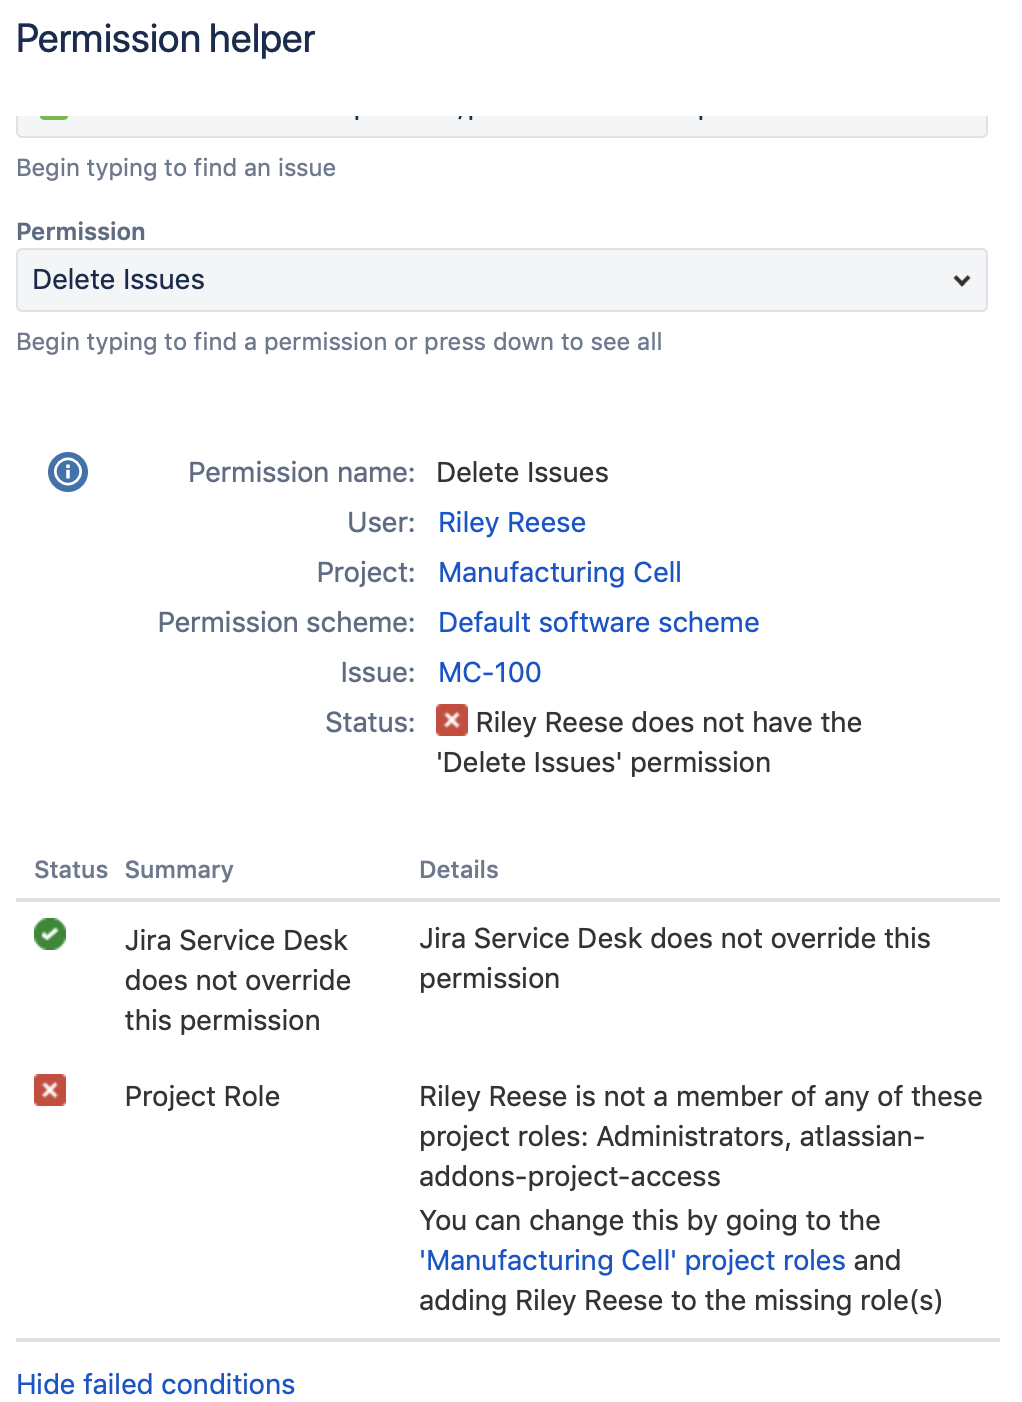Image resolution: width=1022 pixels, height=1402 pixels.
Task: Click the 'Issue:' label
Action: click(x=378, y=672)
